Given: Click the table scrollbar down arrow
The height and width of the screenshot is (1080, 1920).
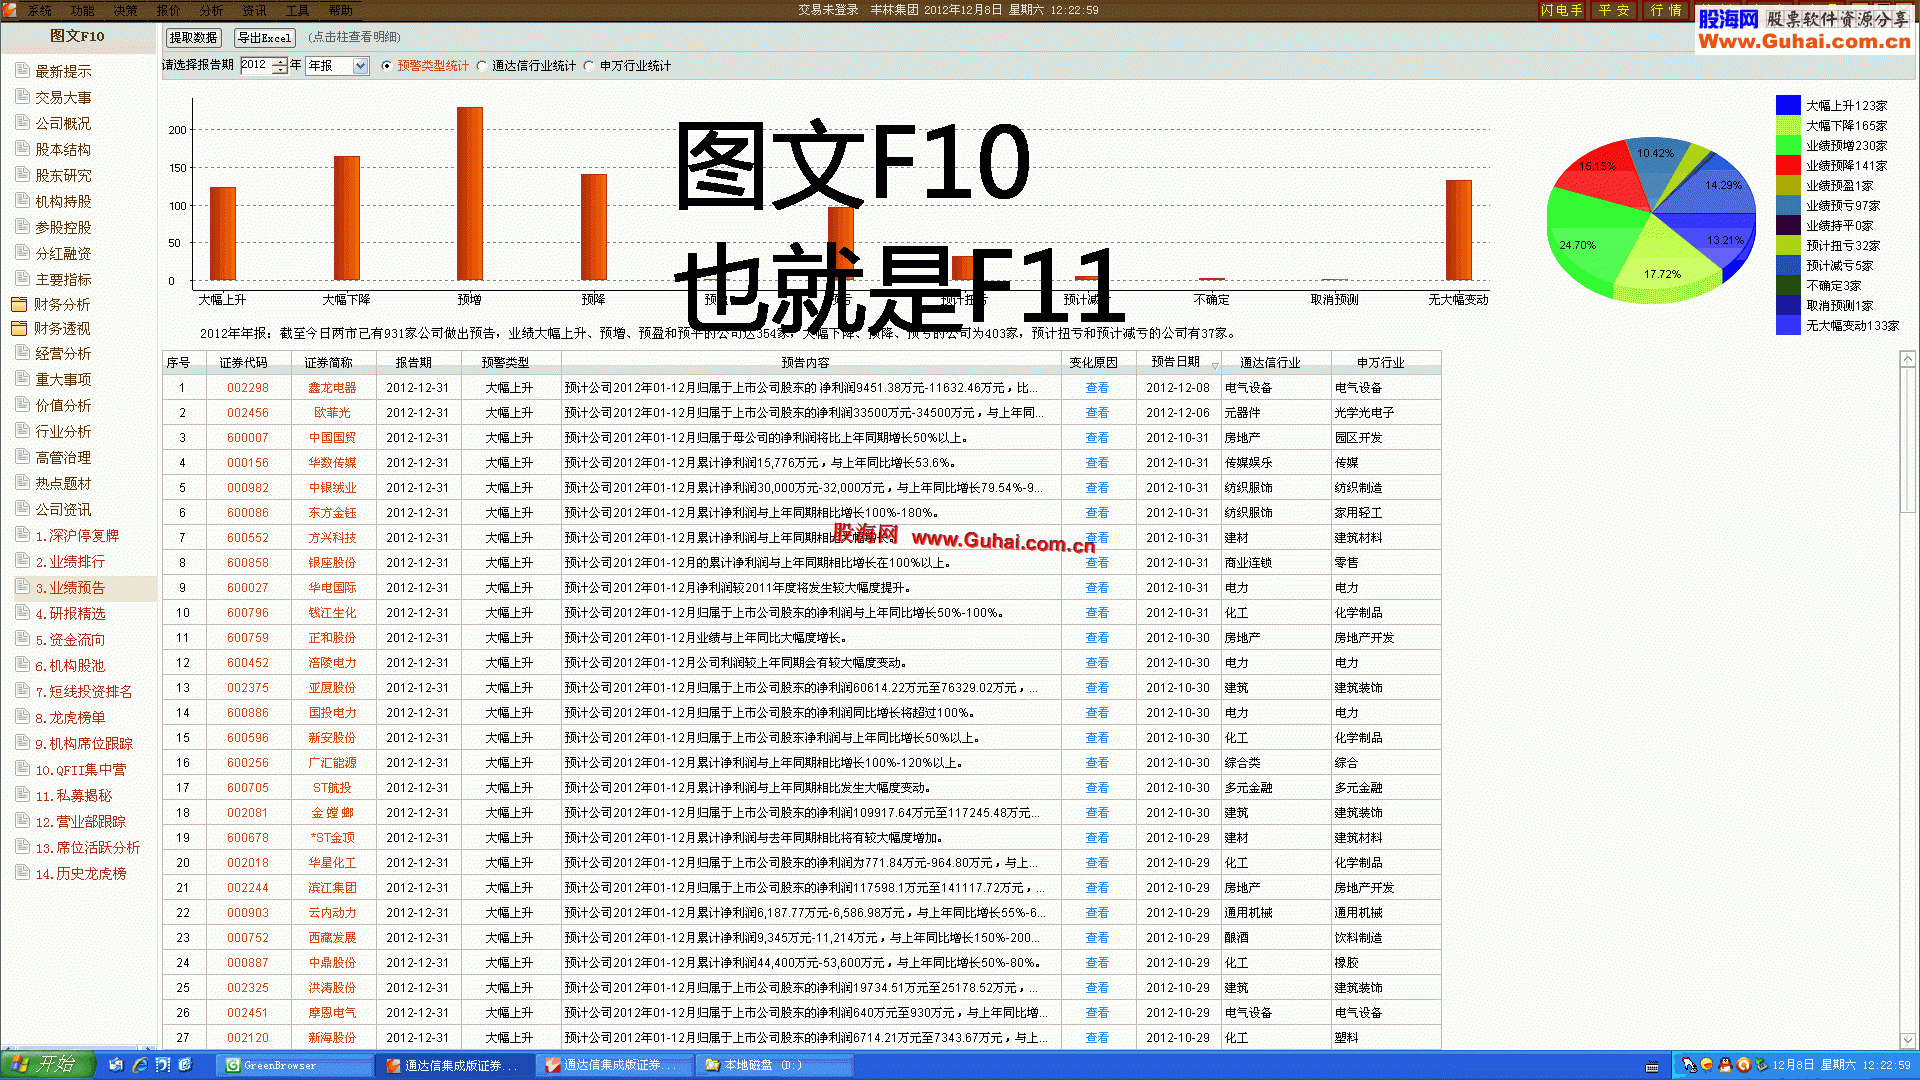Looking at the screenshot, I should coord(1908,1040).
